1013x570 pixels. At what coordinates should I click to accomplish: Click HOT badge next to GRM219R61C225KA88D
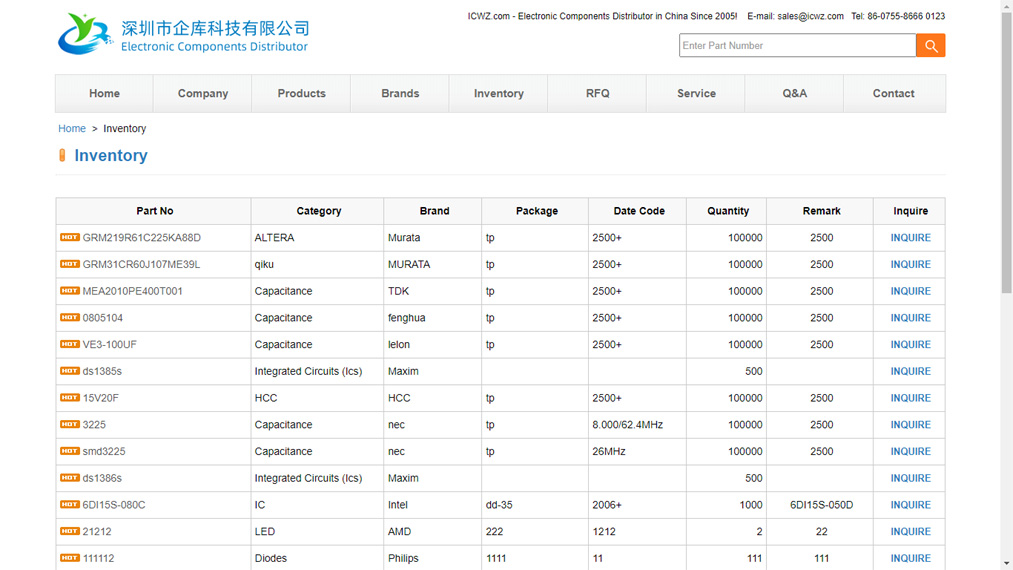tap(70, 237)
